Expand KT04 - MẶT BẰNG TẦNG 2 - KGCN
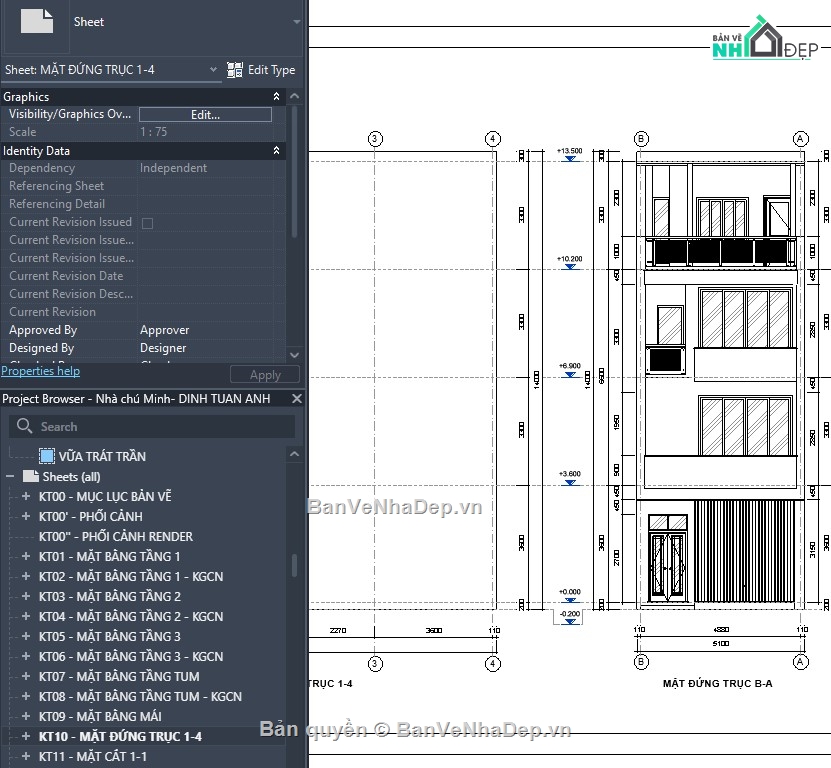The height and width of the screenshot is (768, 831). [25, 616]
